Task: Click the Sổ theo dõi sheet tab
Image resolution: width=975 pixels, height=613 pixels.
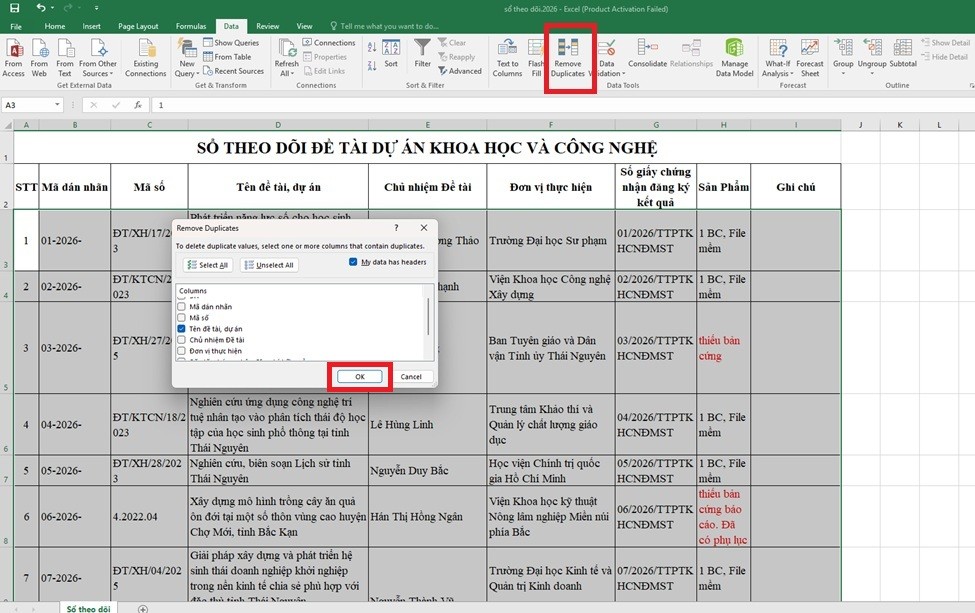Action: [88, 608]
